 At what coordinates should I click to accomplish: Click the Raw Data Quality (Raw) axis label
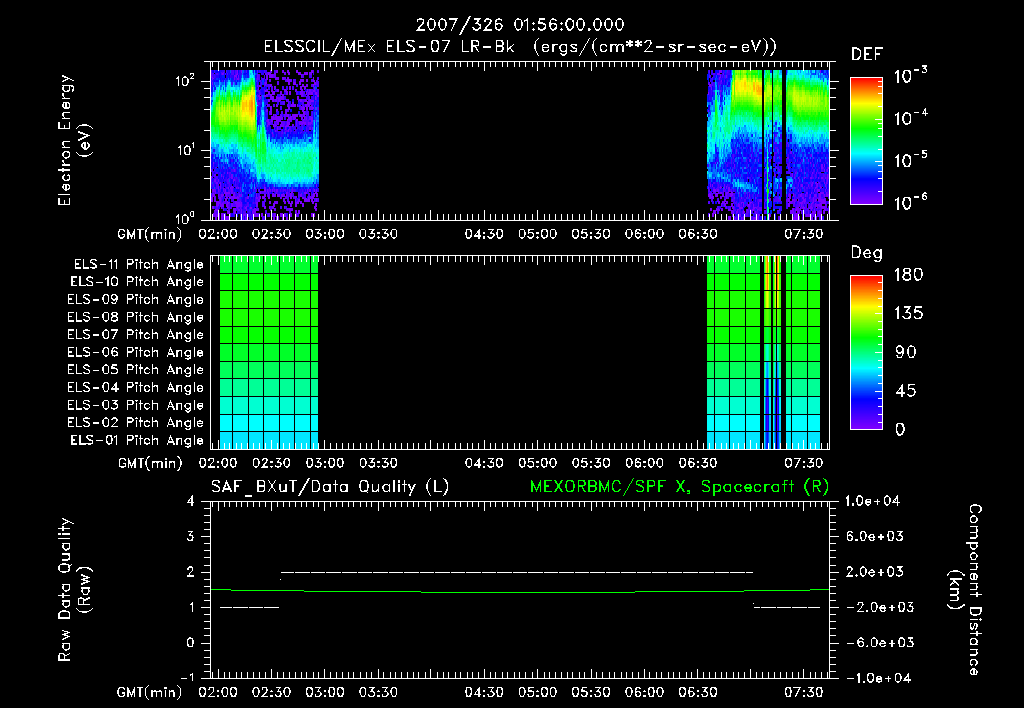pos(74,590)
